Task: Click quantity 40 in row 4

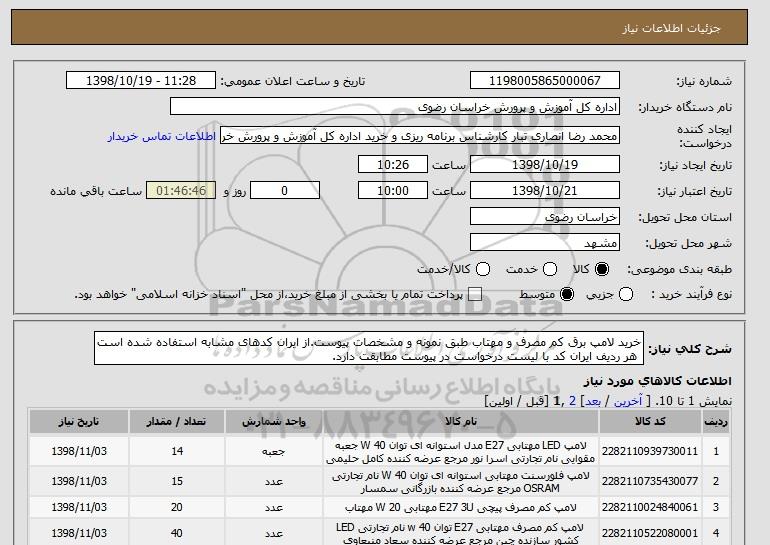Action: tap(177, 533)
